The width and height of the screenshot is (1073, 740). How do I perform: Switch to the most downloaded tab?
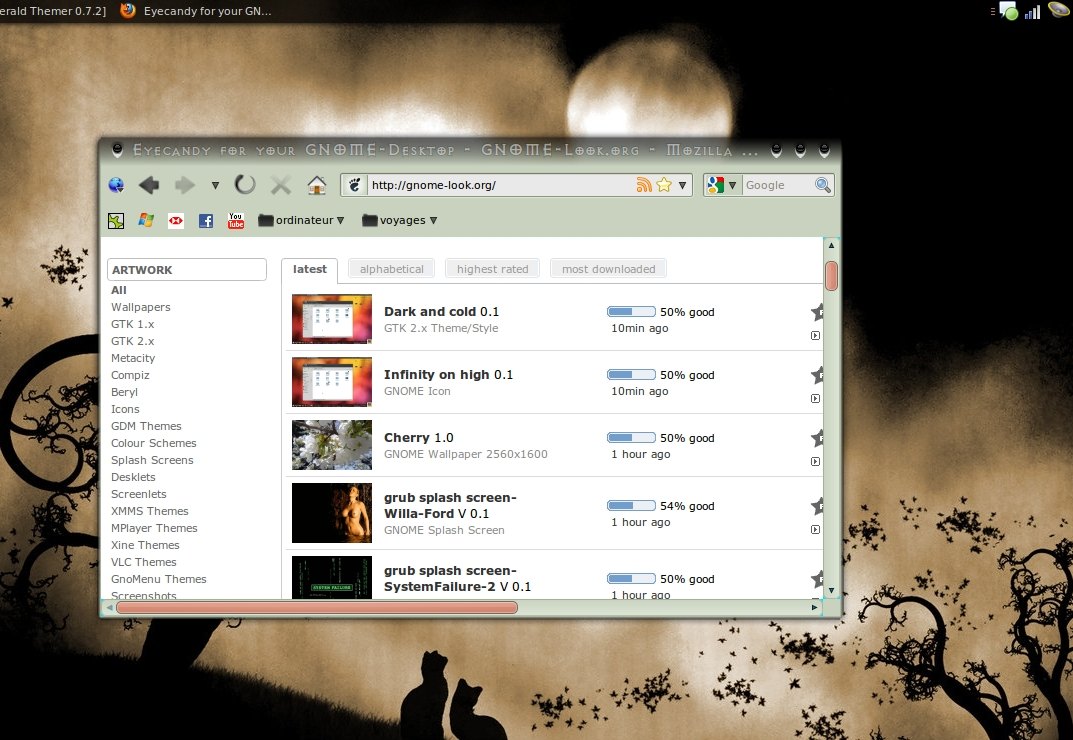(x=608, y=269)
